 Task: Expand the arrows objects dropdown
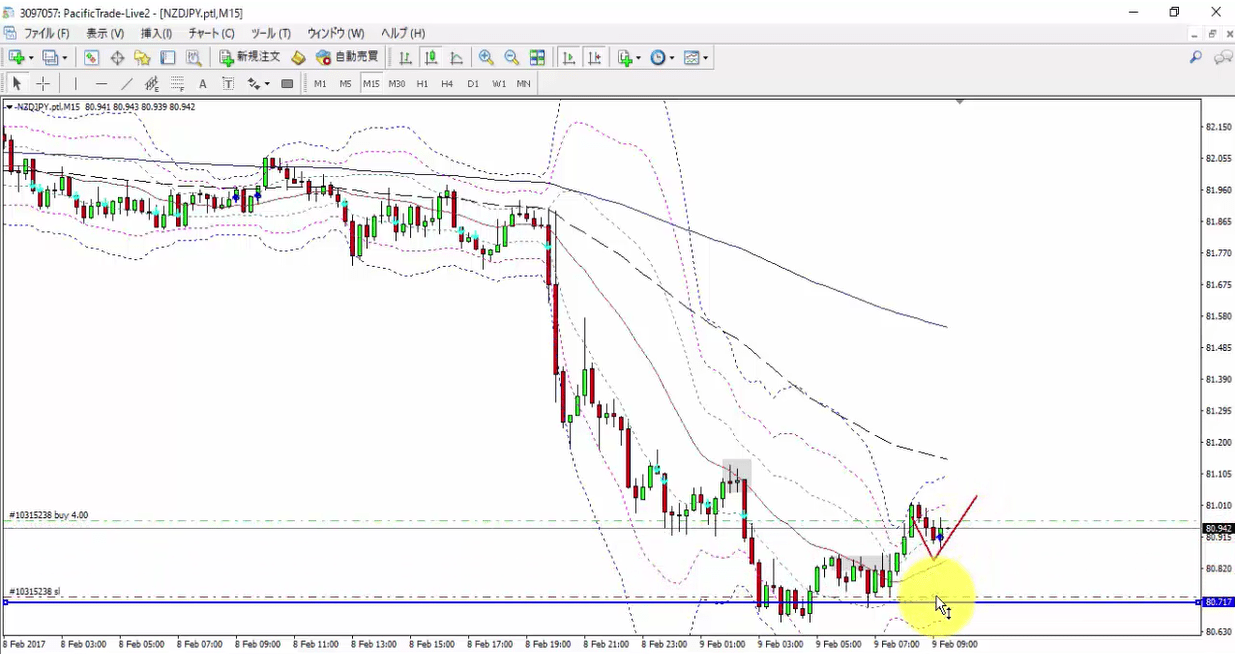coord(268,83)
